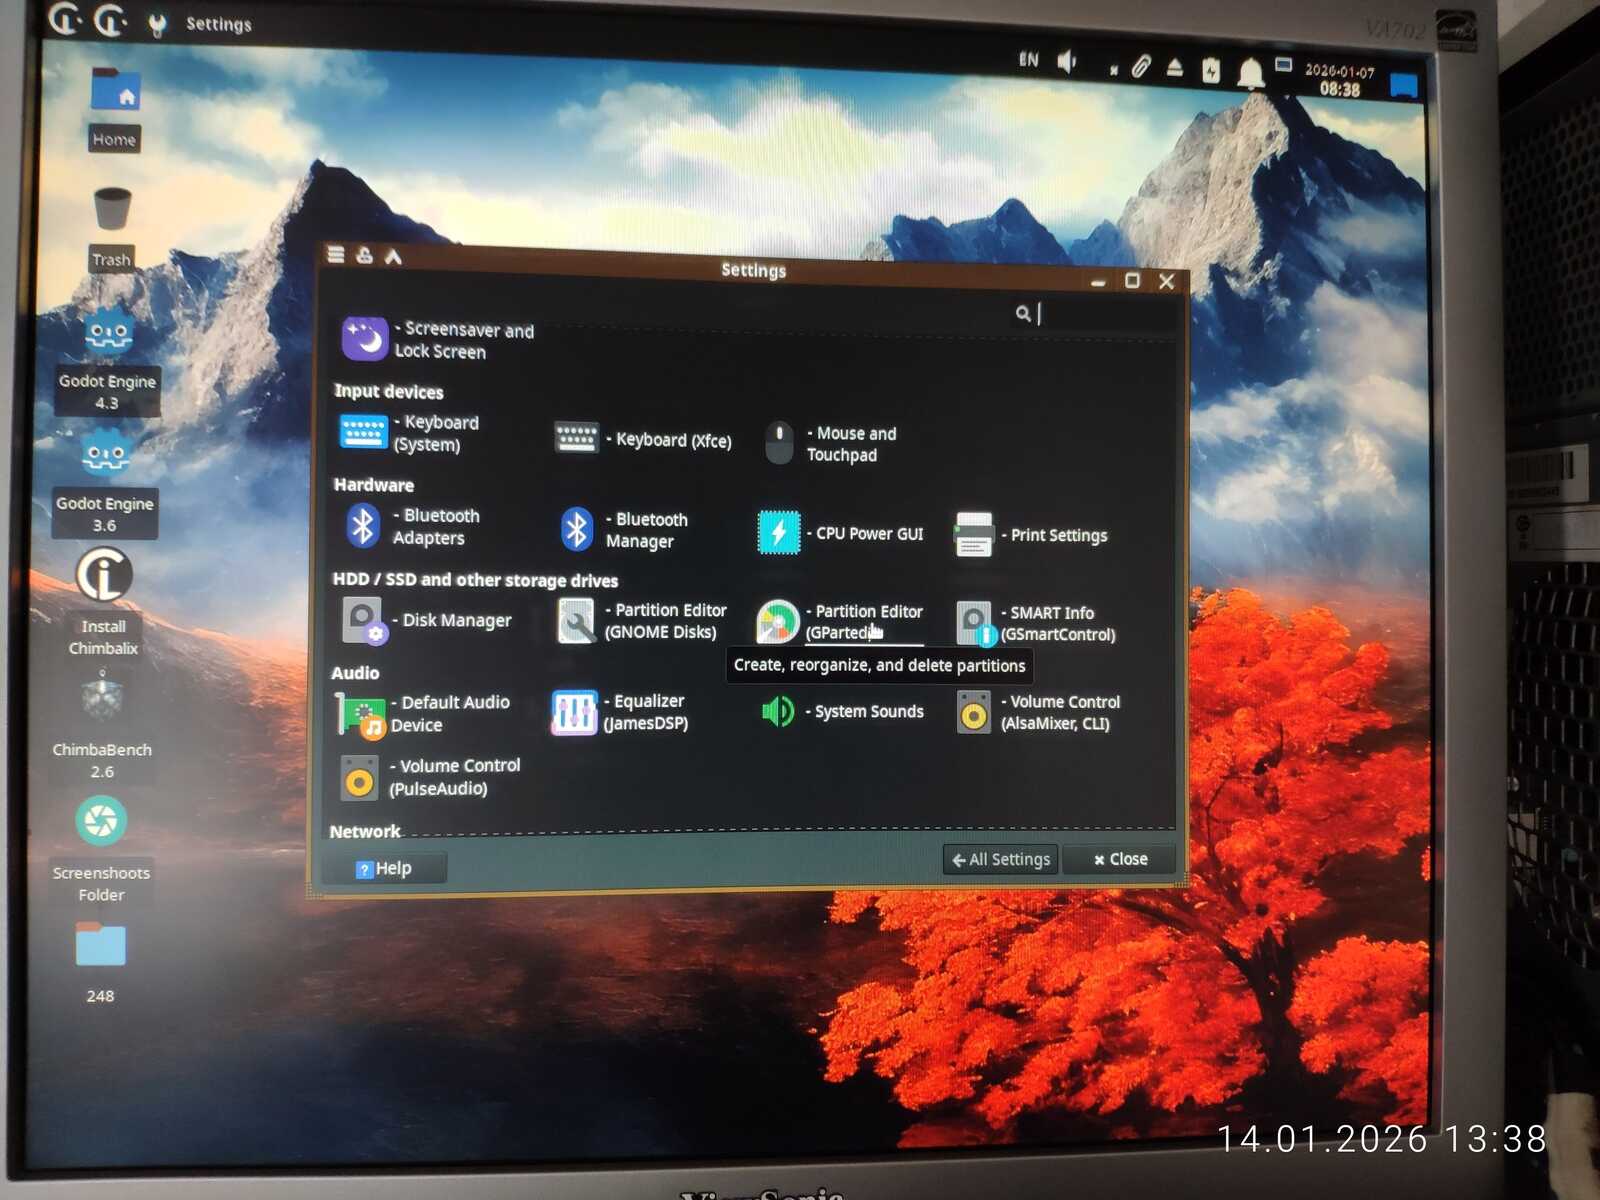Open Mouse and Touchpad settings
Screen dimensions: 1600x1200
point(830,444)
